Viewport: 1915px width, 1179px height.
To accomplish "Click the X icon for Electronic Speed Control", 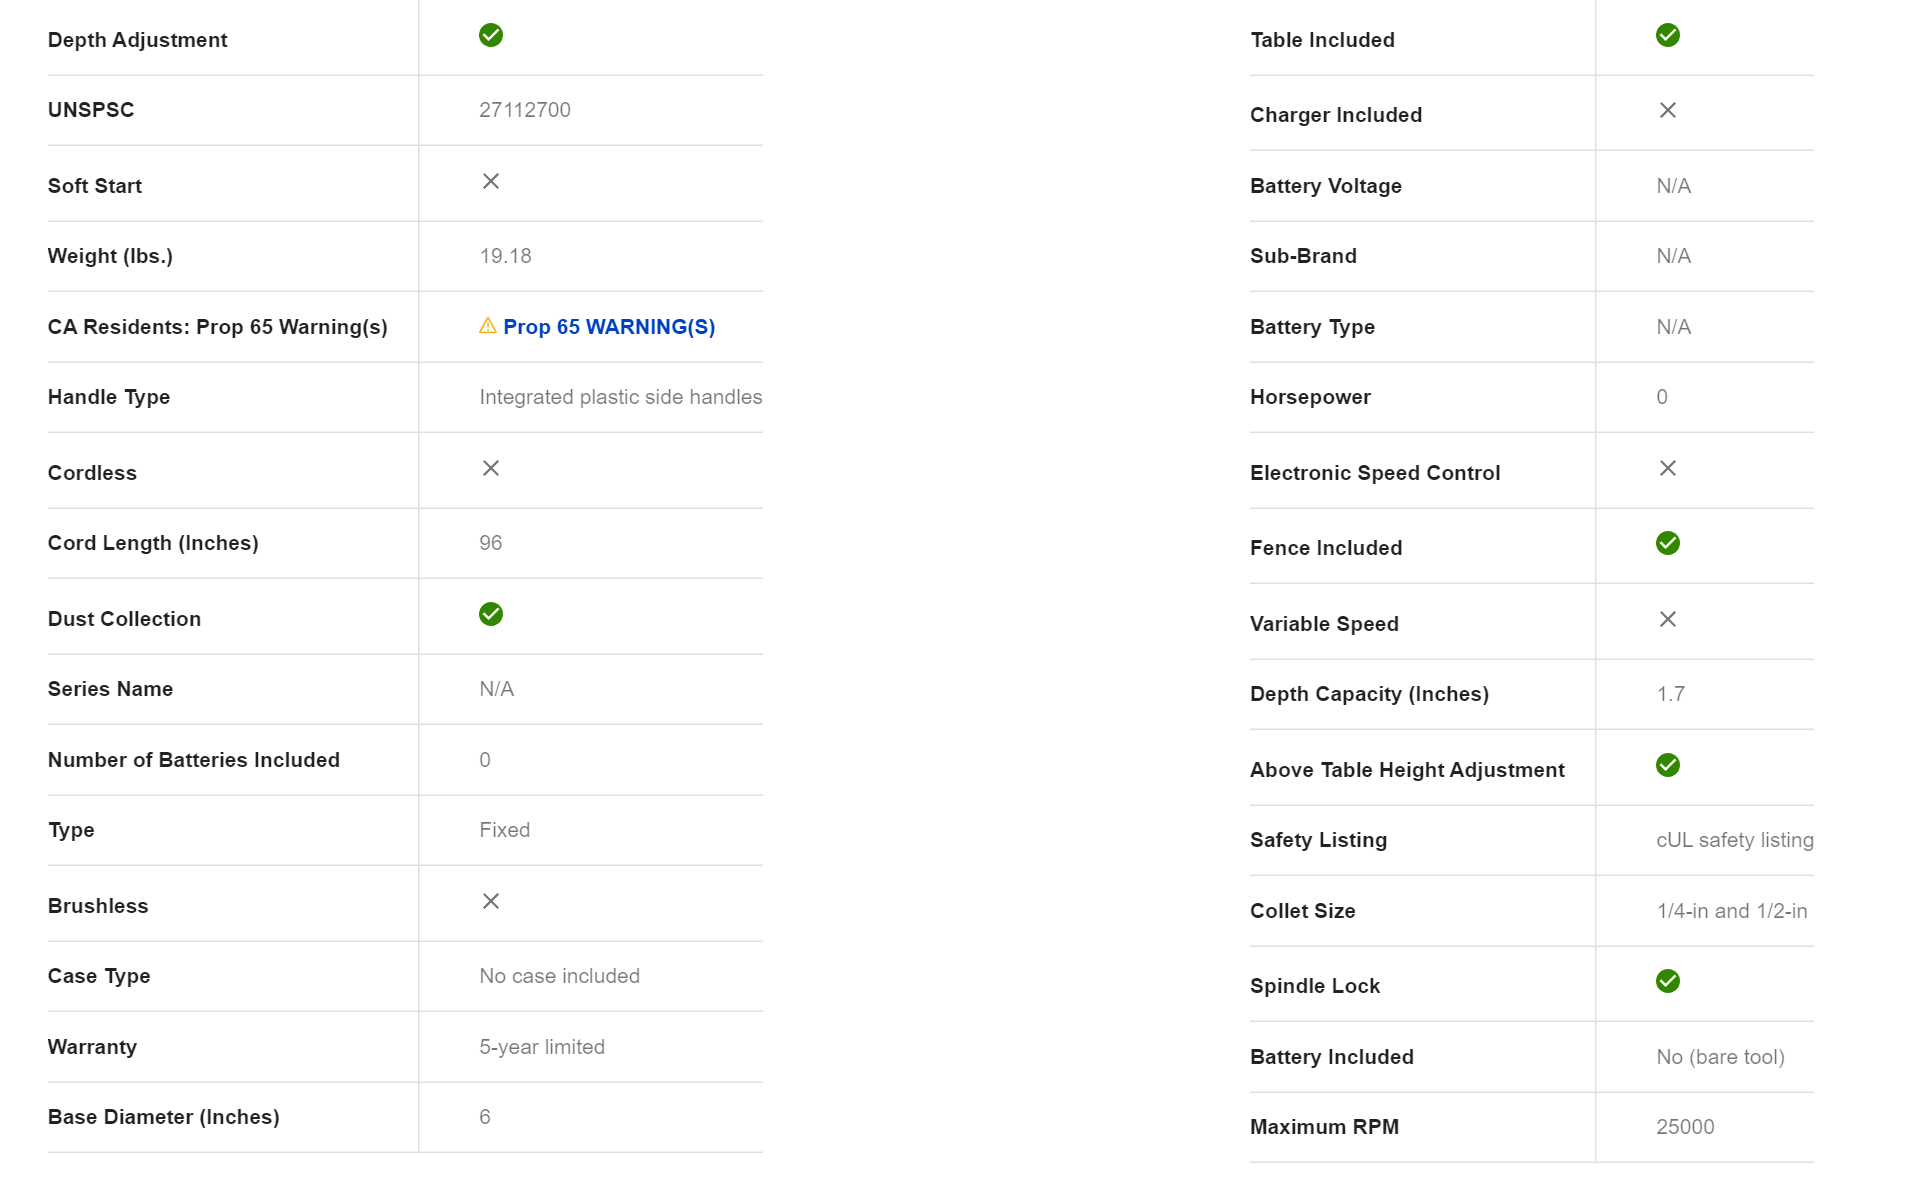I will coord(1667,468).
